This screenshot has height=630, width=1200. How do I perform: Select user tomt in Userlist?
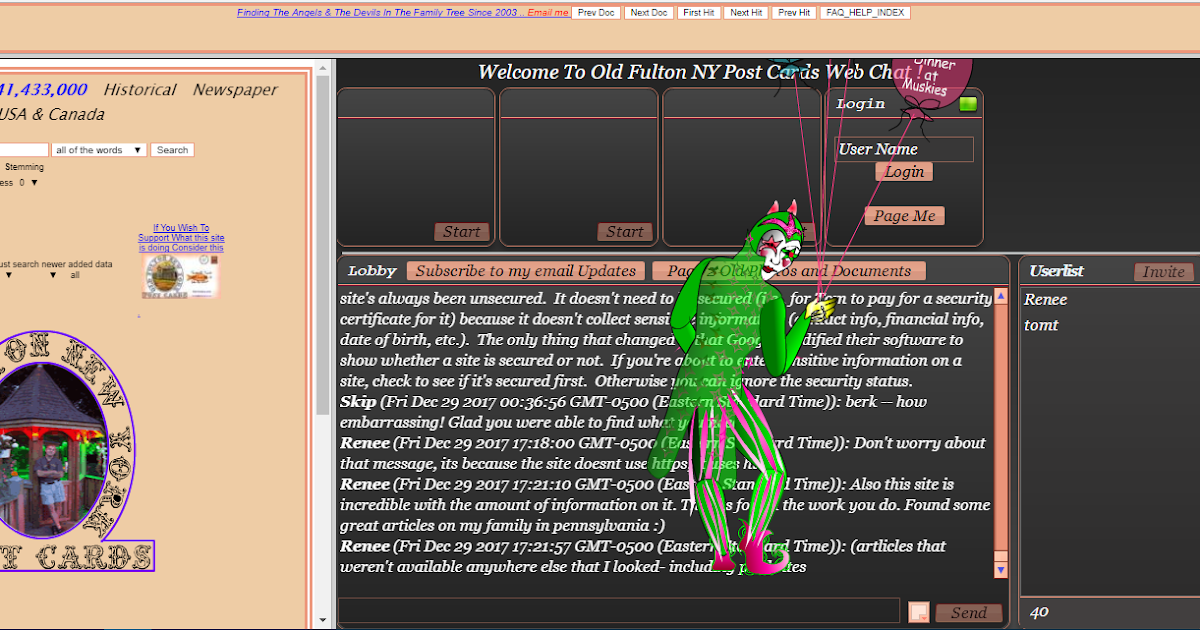click(1041, 325)
